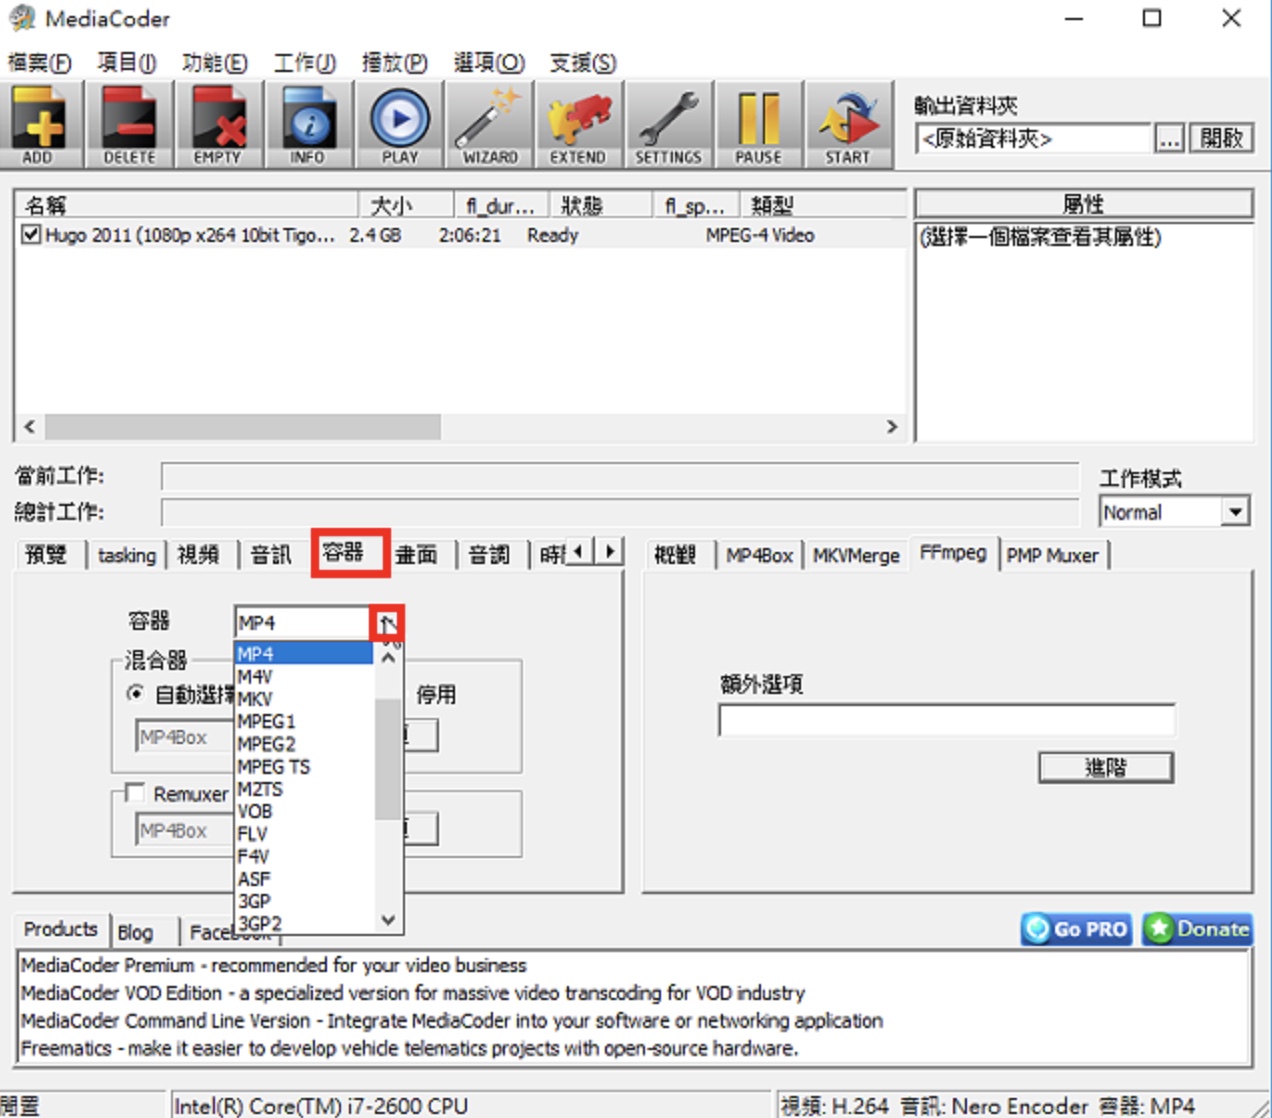1272x1118 pixels.
Task: Click the output folder browse (...) button
Action: [x=1169, y=138]
